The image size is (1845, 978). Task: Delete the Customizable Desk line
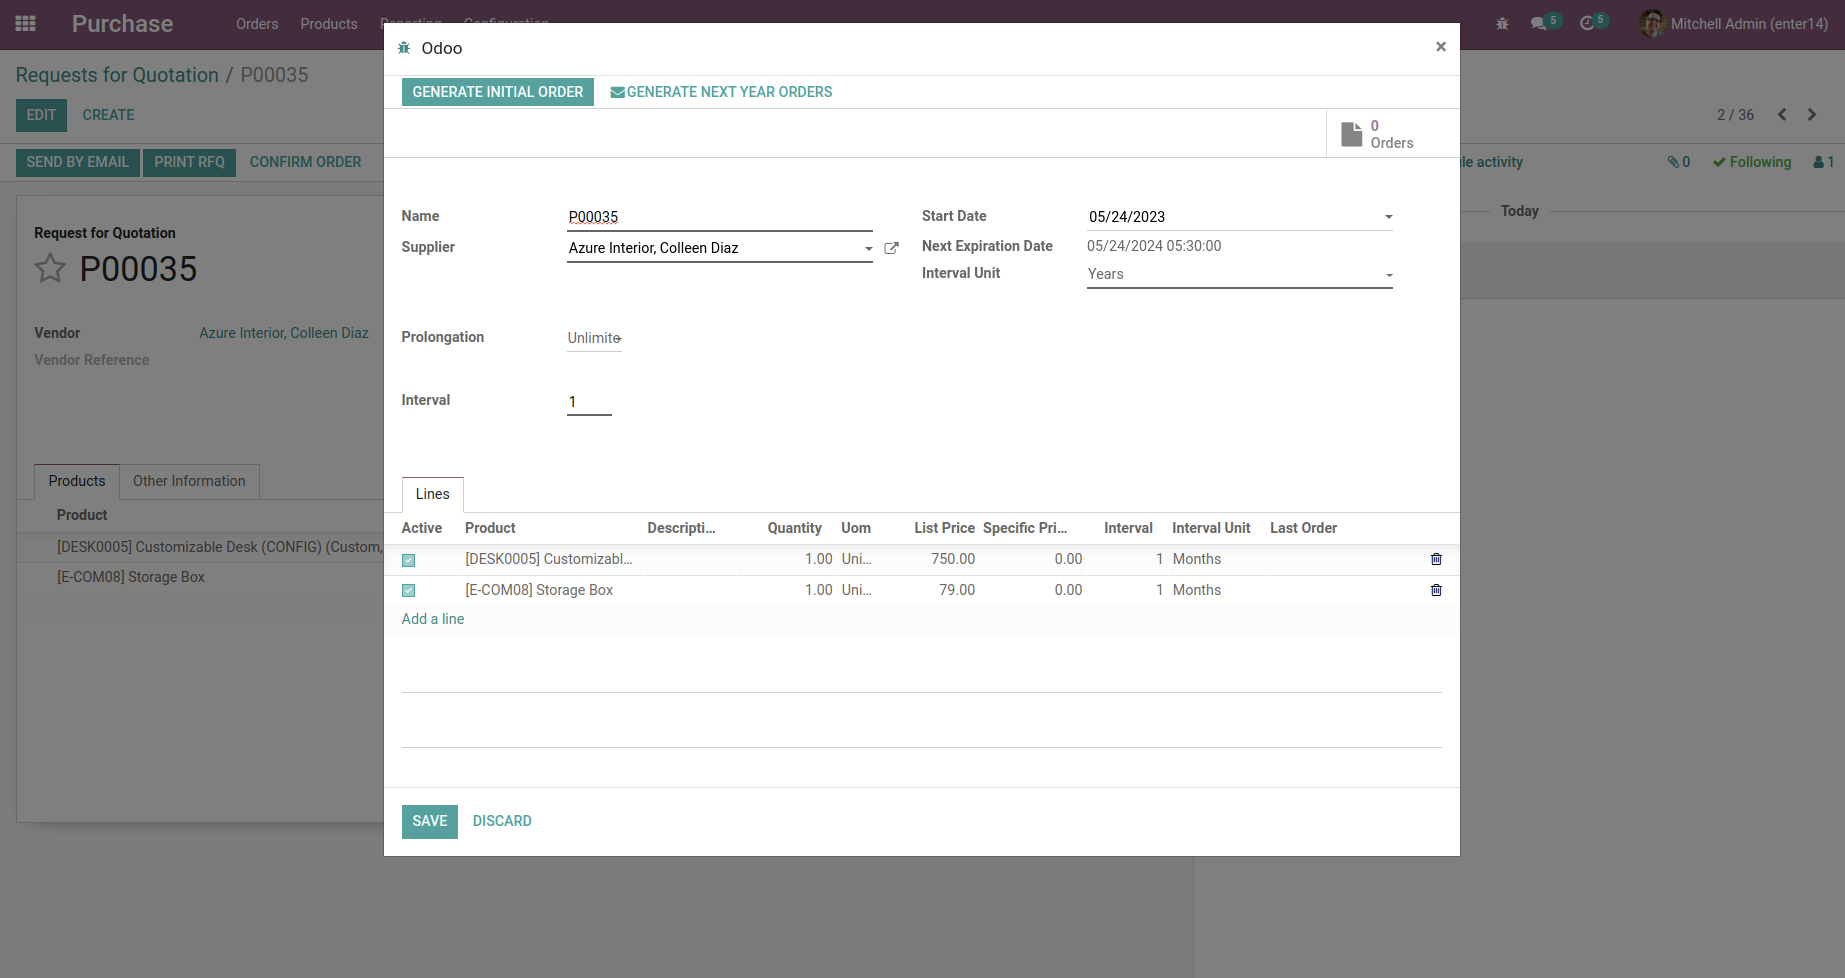1436,559
